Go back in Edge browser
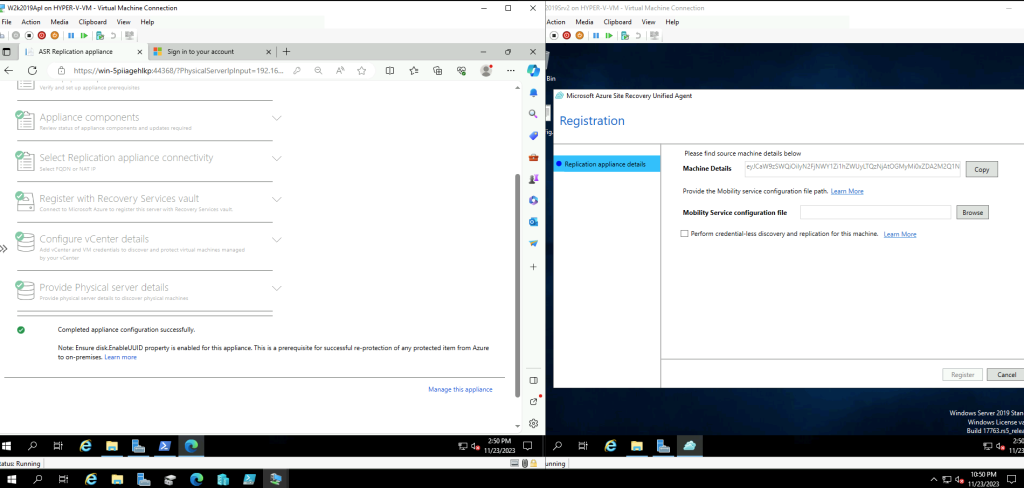This screenshot has width=1024, height=488. point(8,71)
